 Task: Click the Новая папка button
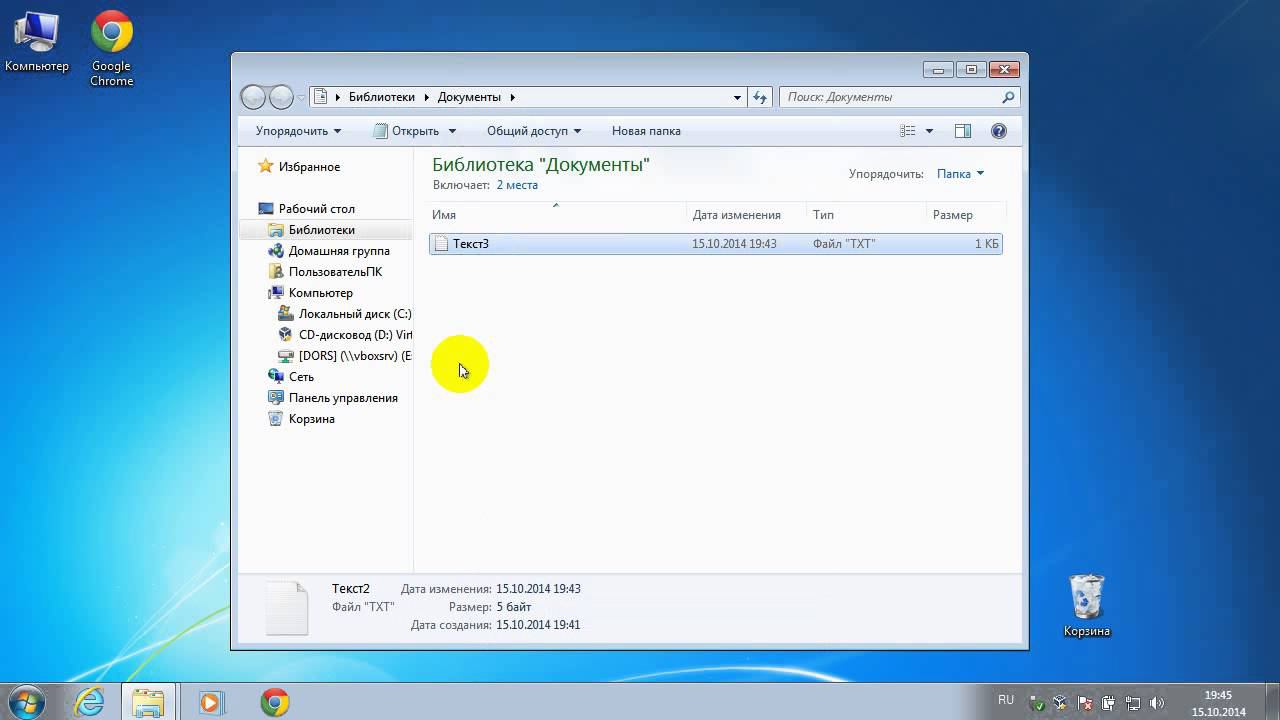coord(646,131)
